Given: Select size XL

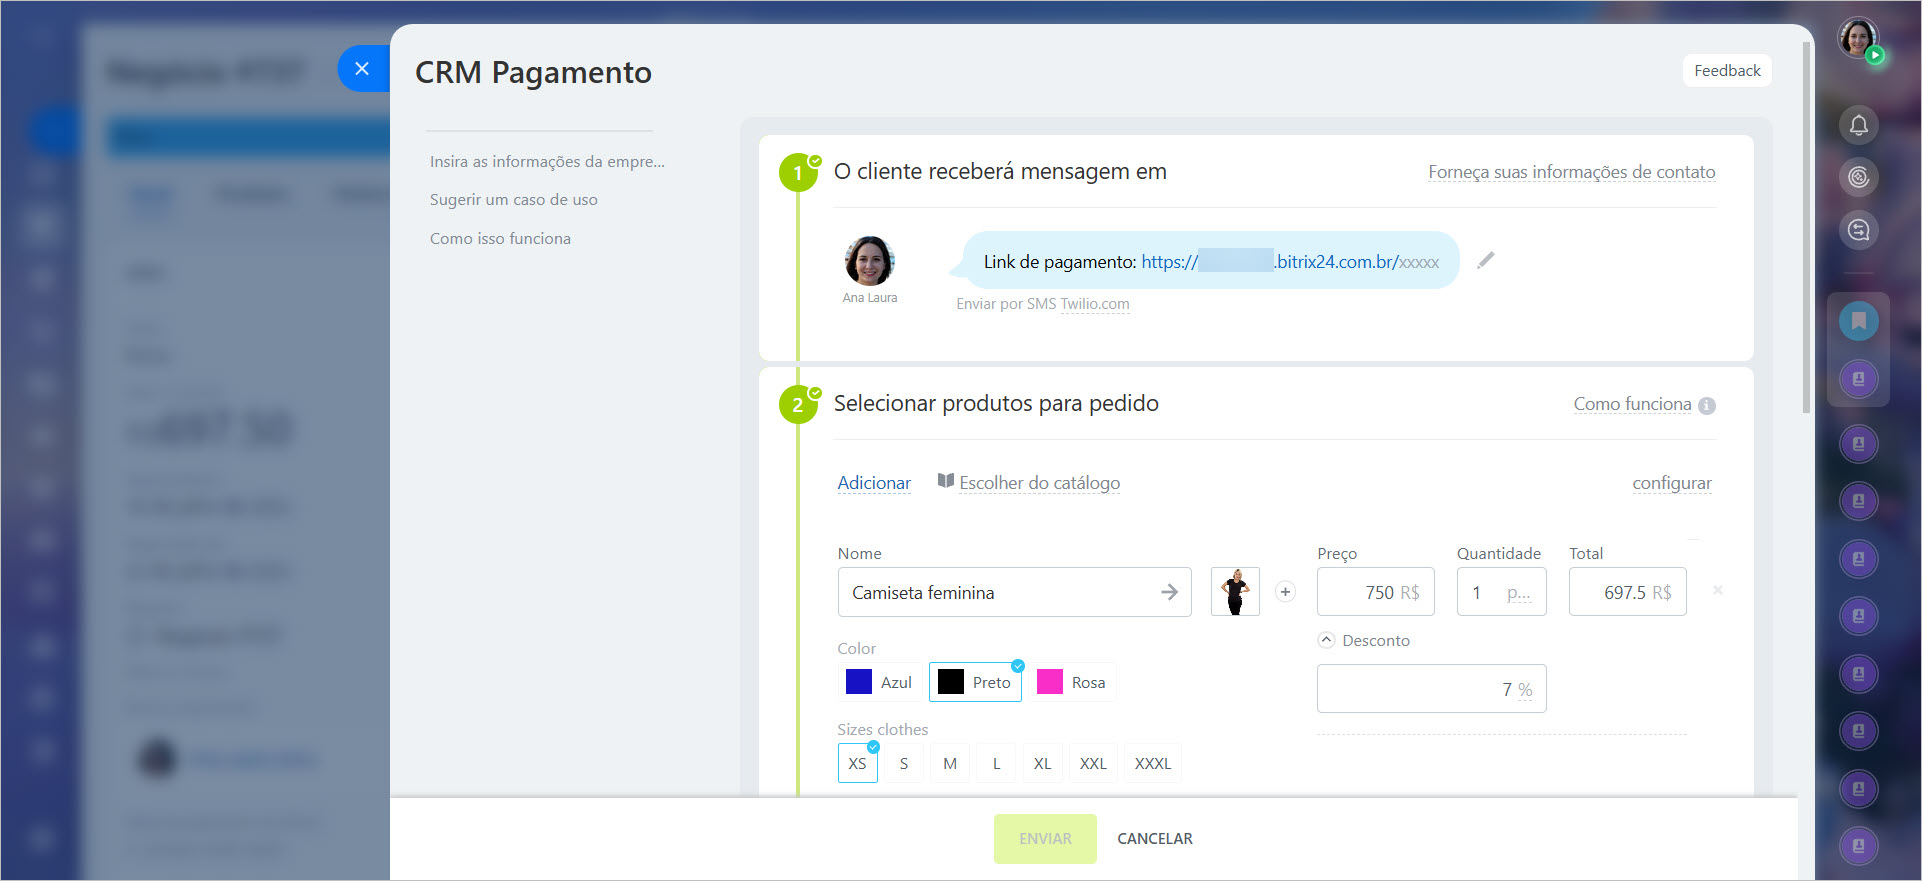Looking at the screenshot, I should click(x=1042, y=763).
